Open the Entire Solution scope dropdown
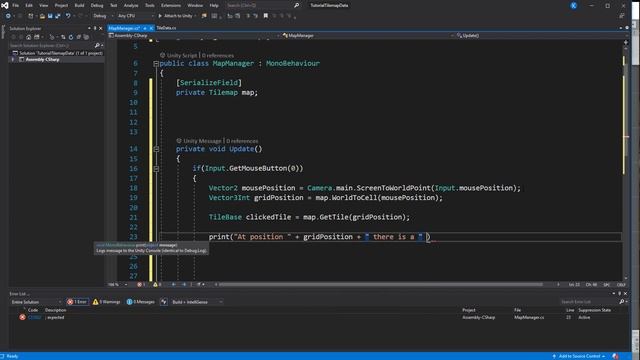This screenshot has height=360, width=640. point(36,302)
